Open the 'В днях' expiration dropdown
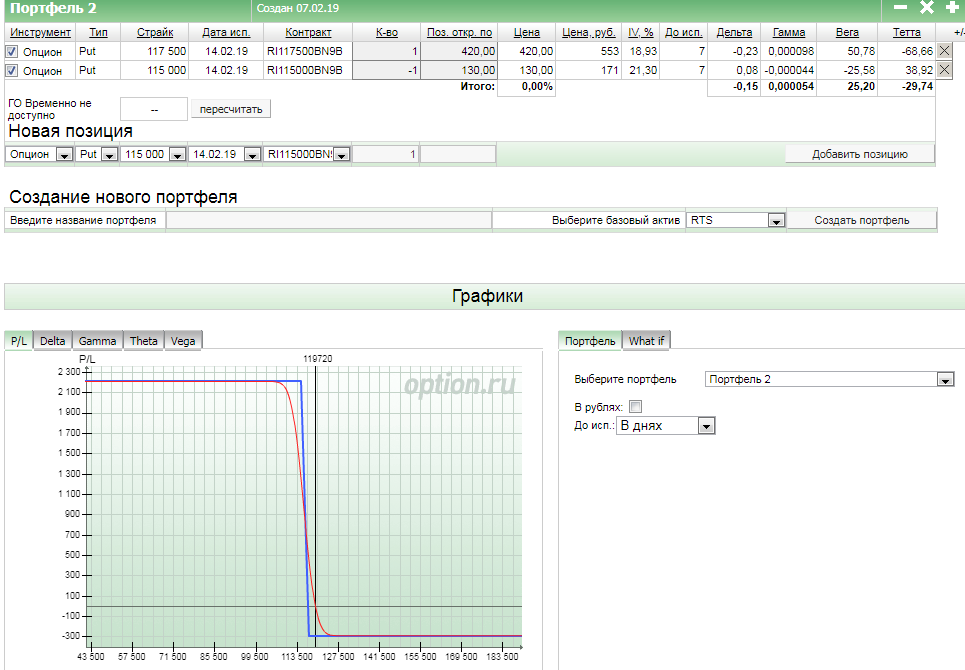The image size is (965, 670). pos(706,426)
